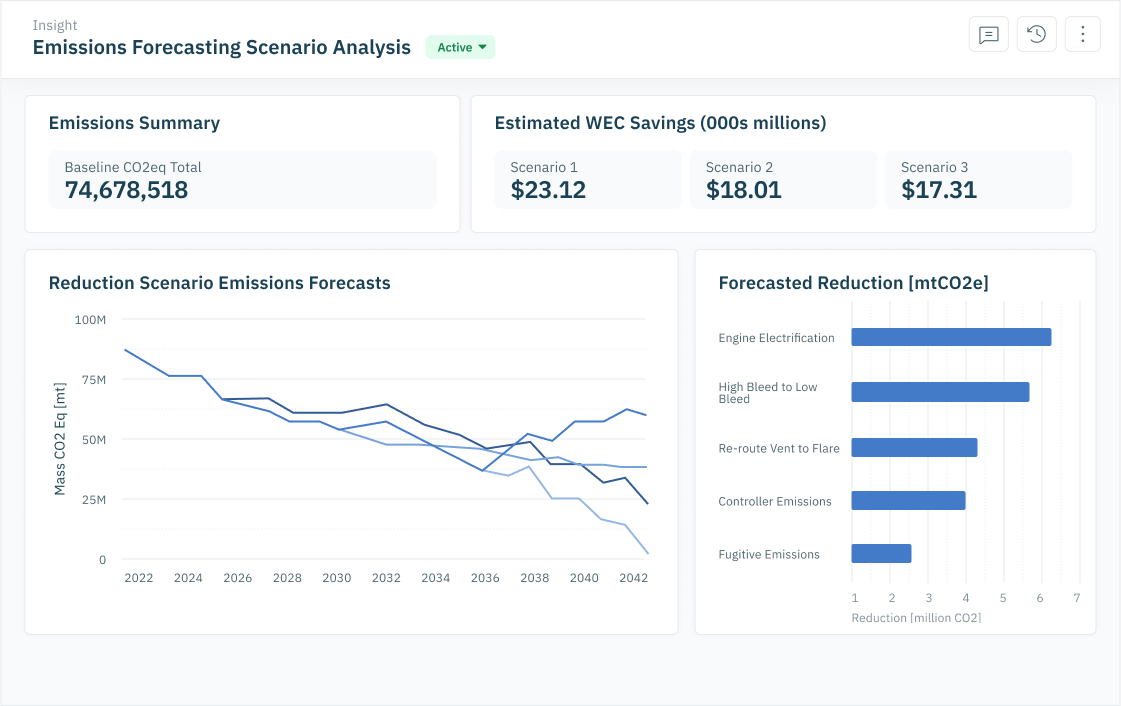Click the 2042 x-axis label
The image size is (1121, 706).
click(633, 578)
